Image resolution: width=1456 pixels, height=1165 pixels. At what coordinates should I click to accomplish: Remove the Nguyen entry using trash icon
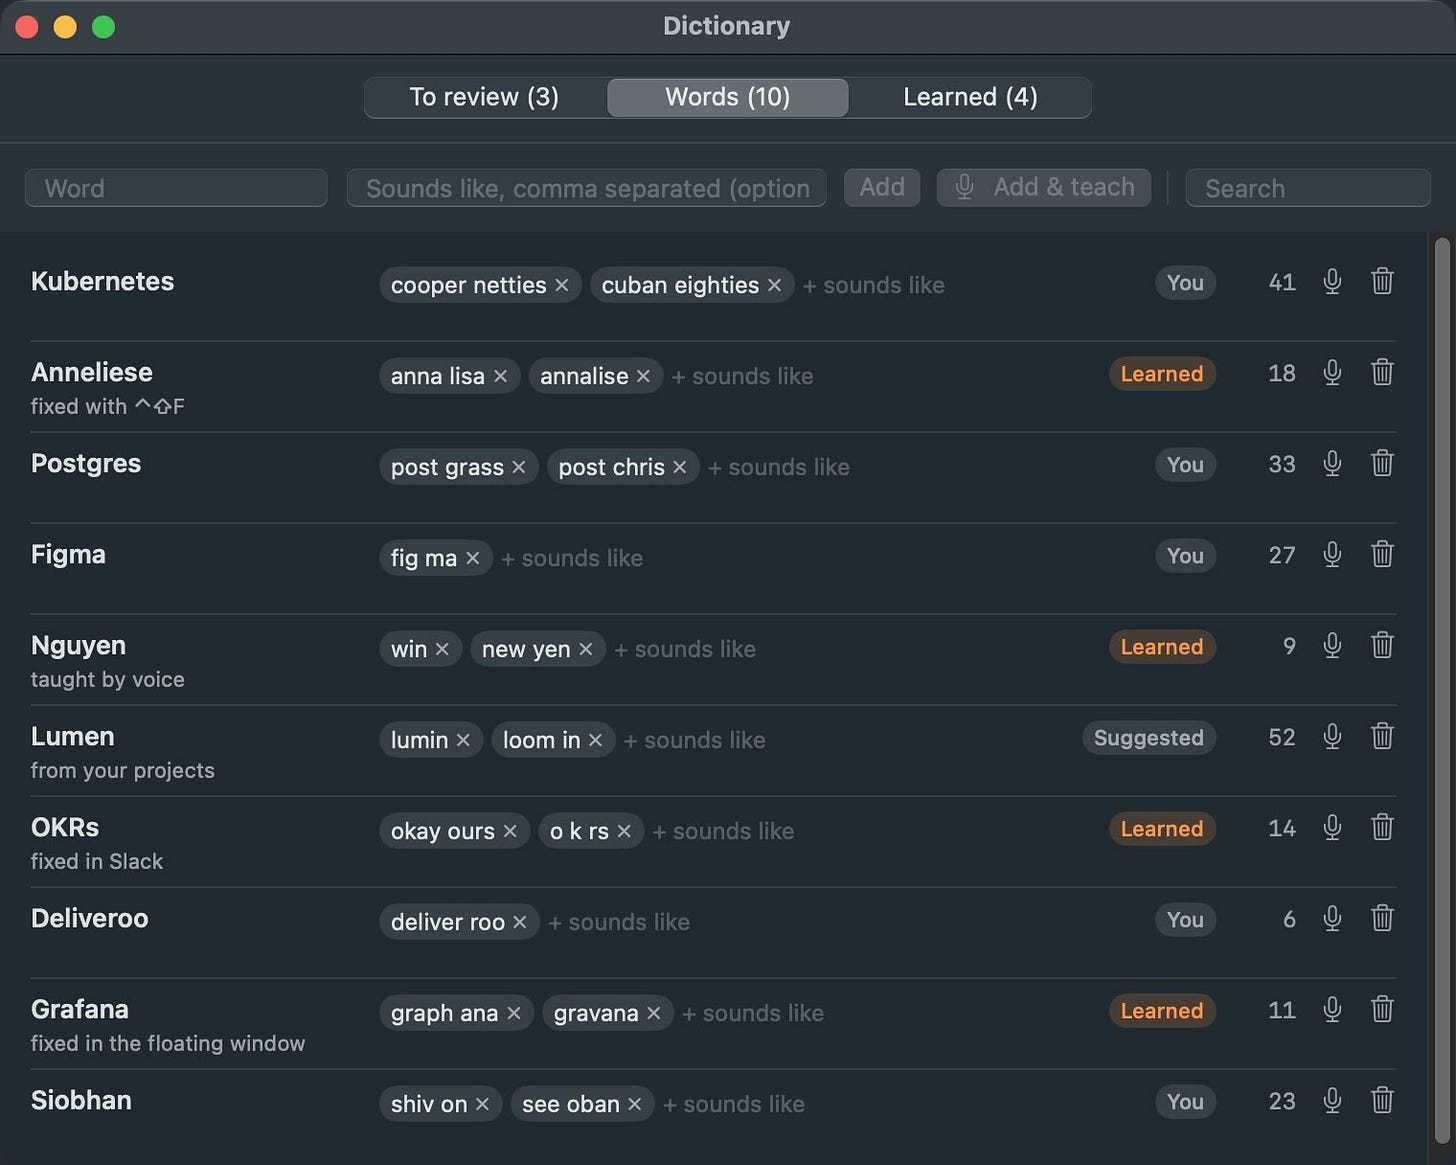(x=1382, y=646)
